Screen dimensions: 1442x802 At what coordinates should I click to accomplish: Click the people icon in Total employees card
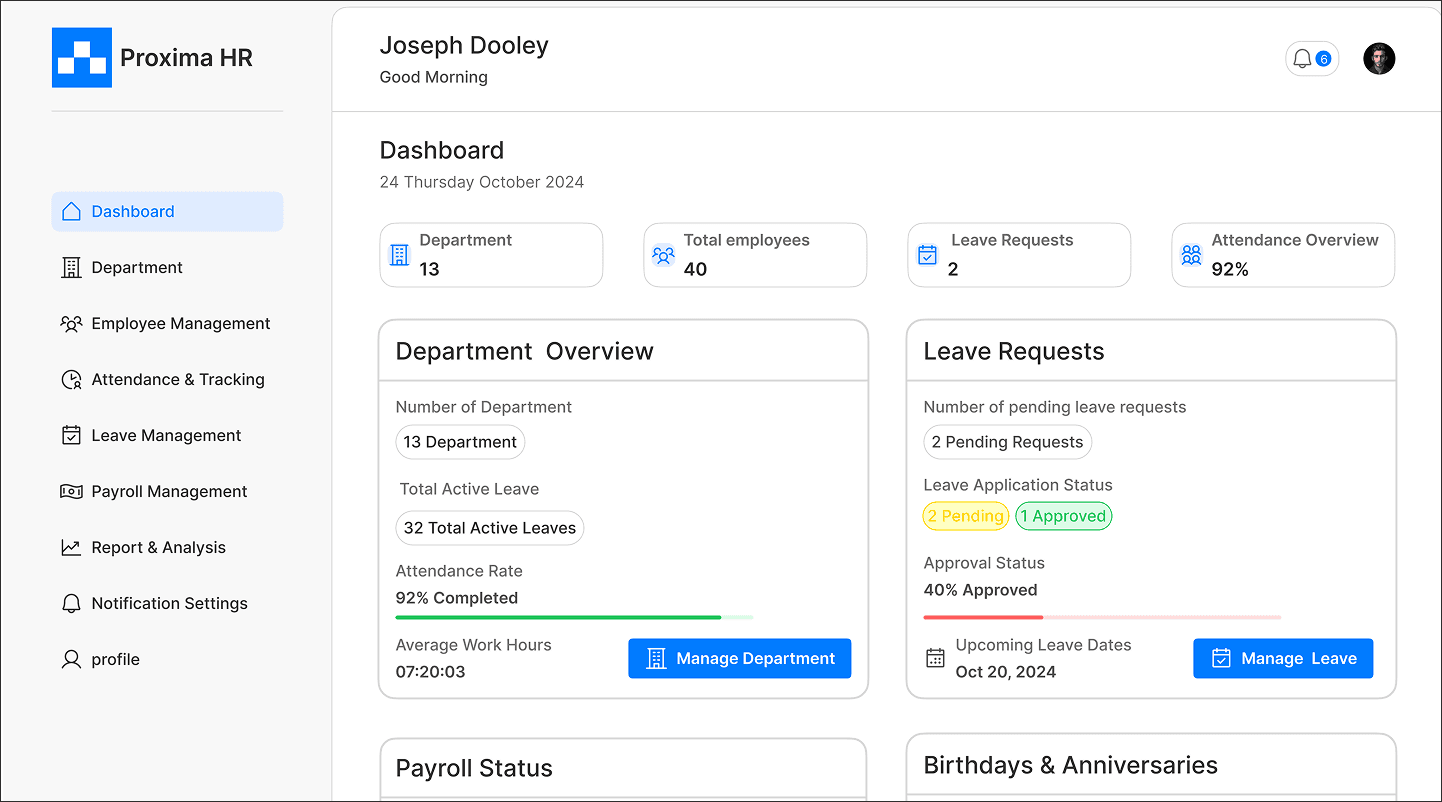click(663, 255)
